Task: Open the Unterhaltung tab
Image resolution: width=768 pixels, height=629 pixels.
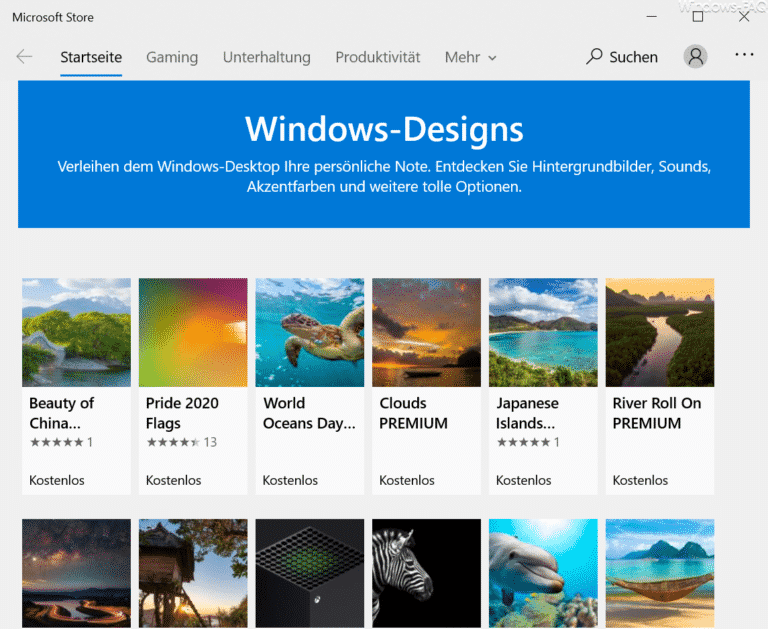Action: click(266, 57)
